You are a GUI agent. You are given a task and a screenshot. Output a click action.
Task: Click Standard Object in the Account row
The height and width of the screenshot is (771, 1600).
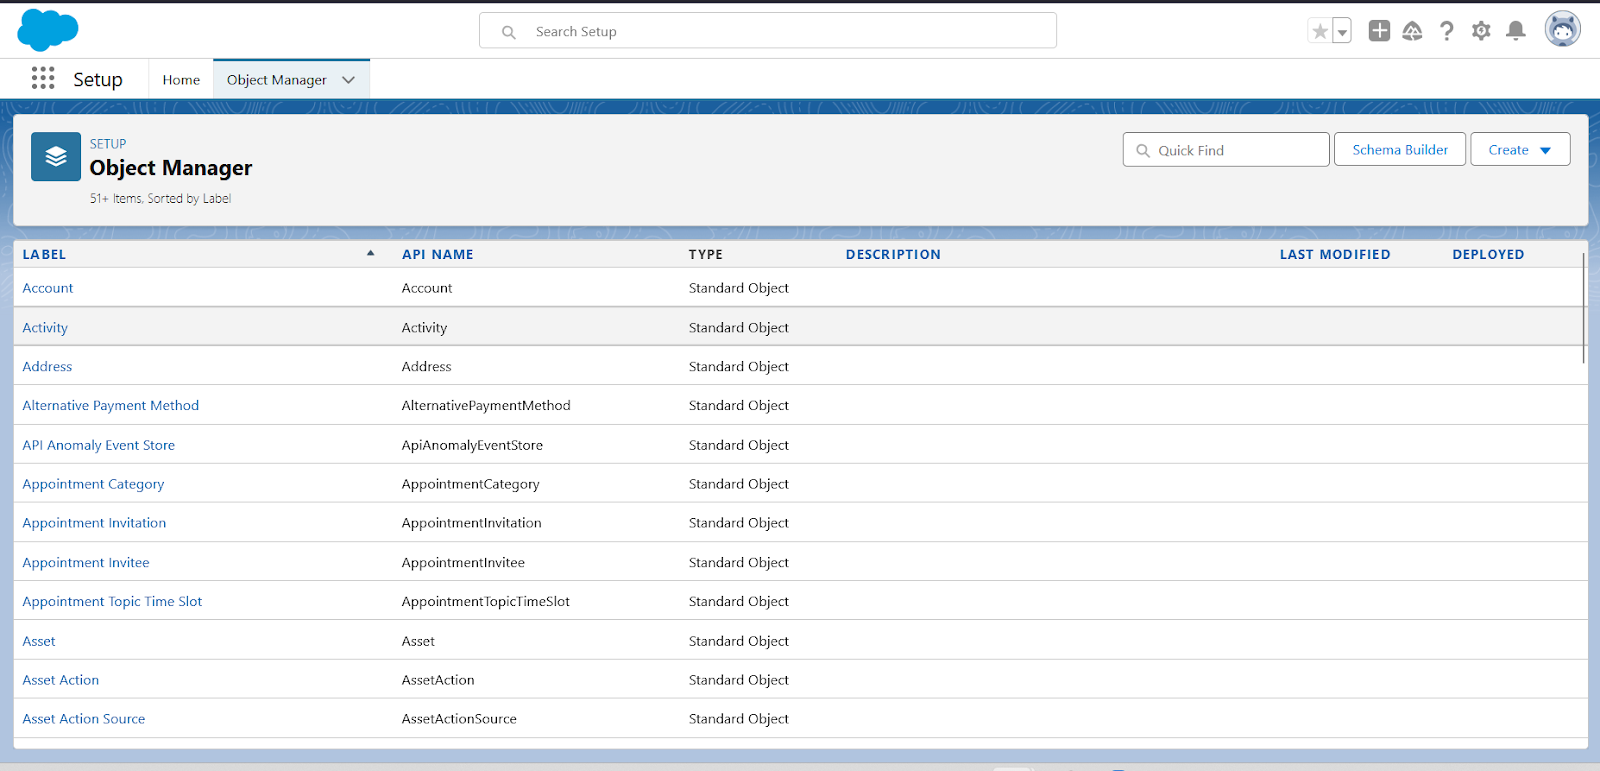[739, 288]
